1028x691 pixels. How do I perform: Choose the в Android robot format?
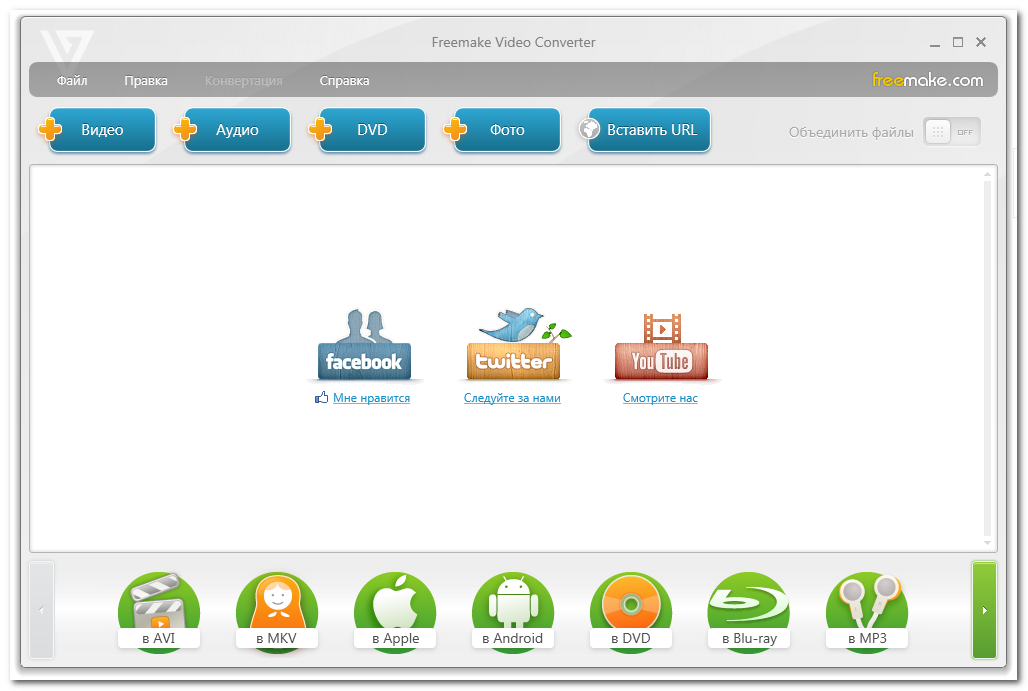point(513,611)
